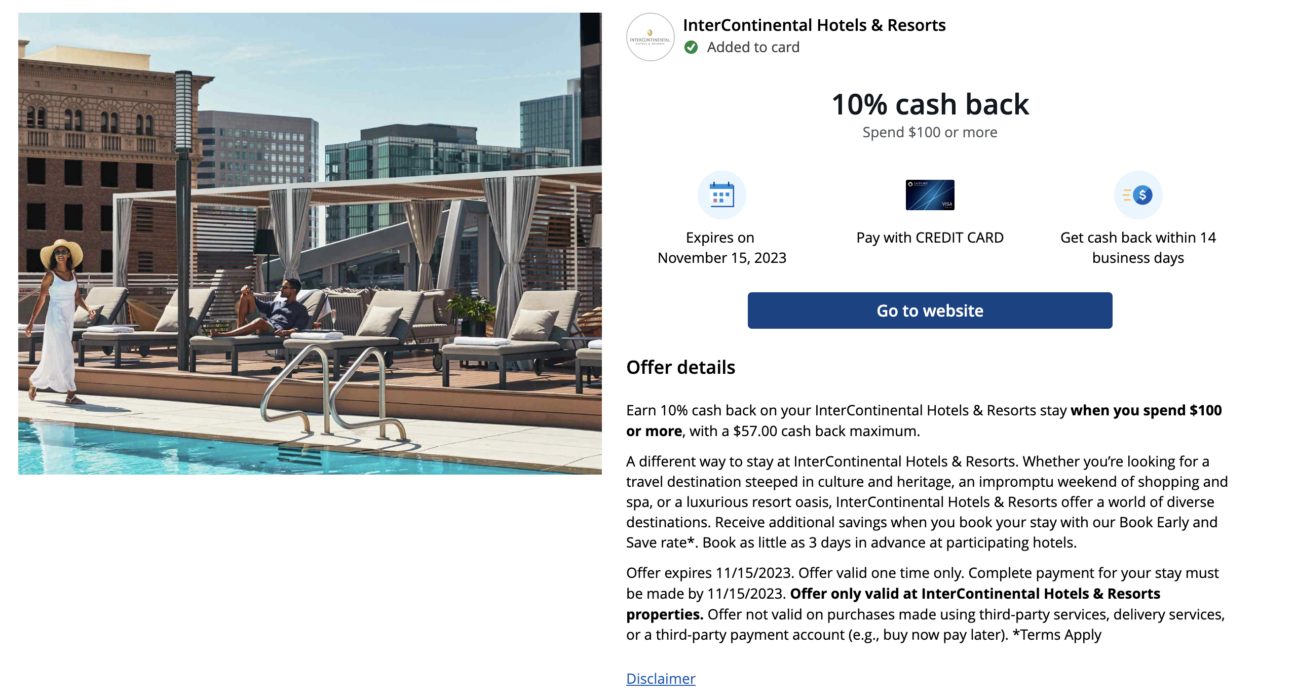Select the Offer details heading
This screenshot has width=1296, height=700.
tap(681, 367)
